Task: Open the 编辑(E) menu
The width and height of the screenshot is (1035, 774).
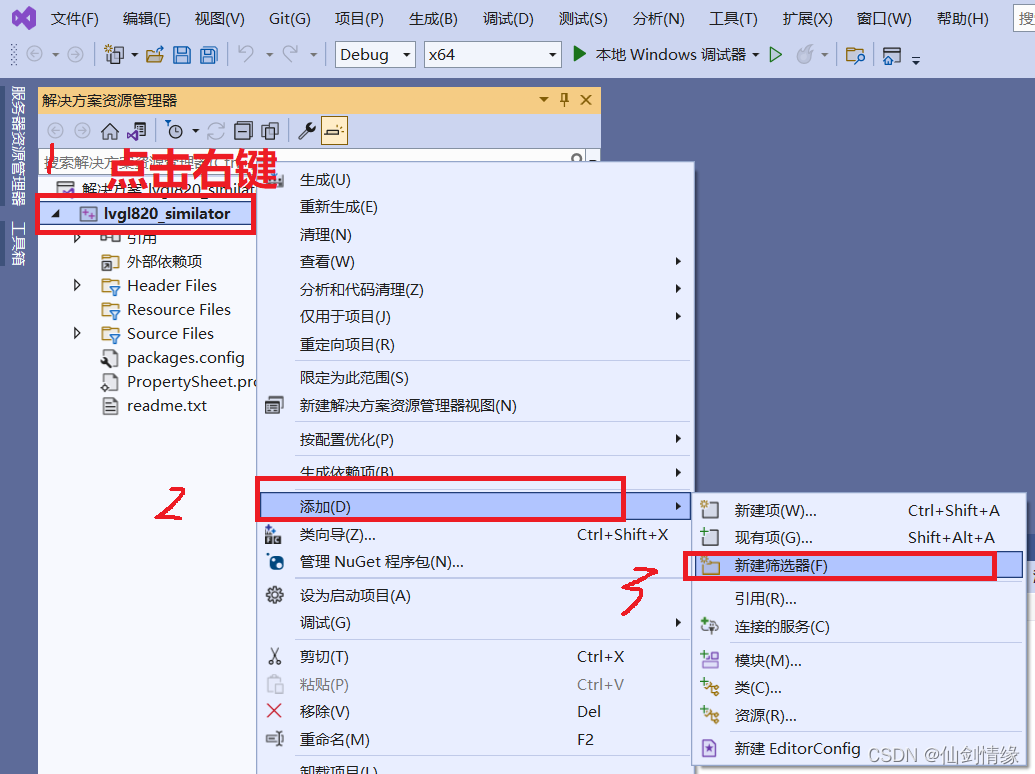Action: click(147, 18)
